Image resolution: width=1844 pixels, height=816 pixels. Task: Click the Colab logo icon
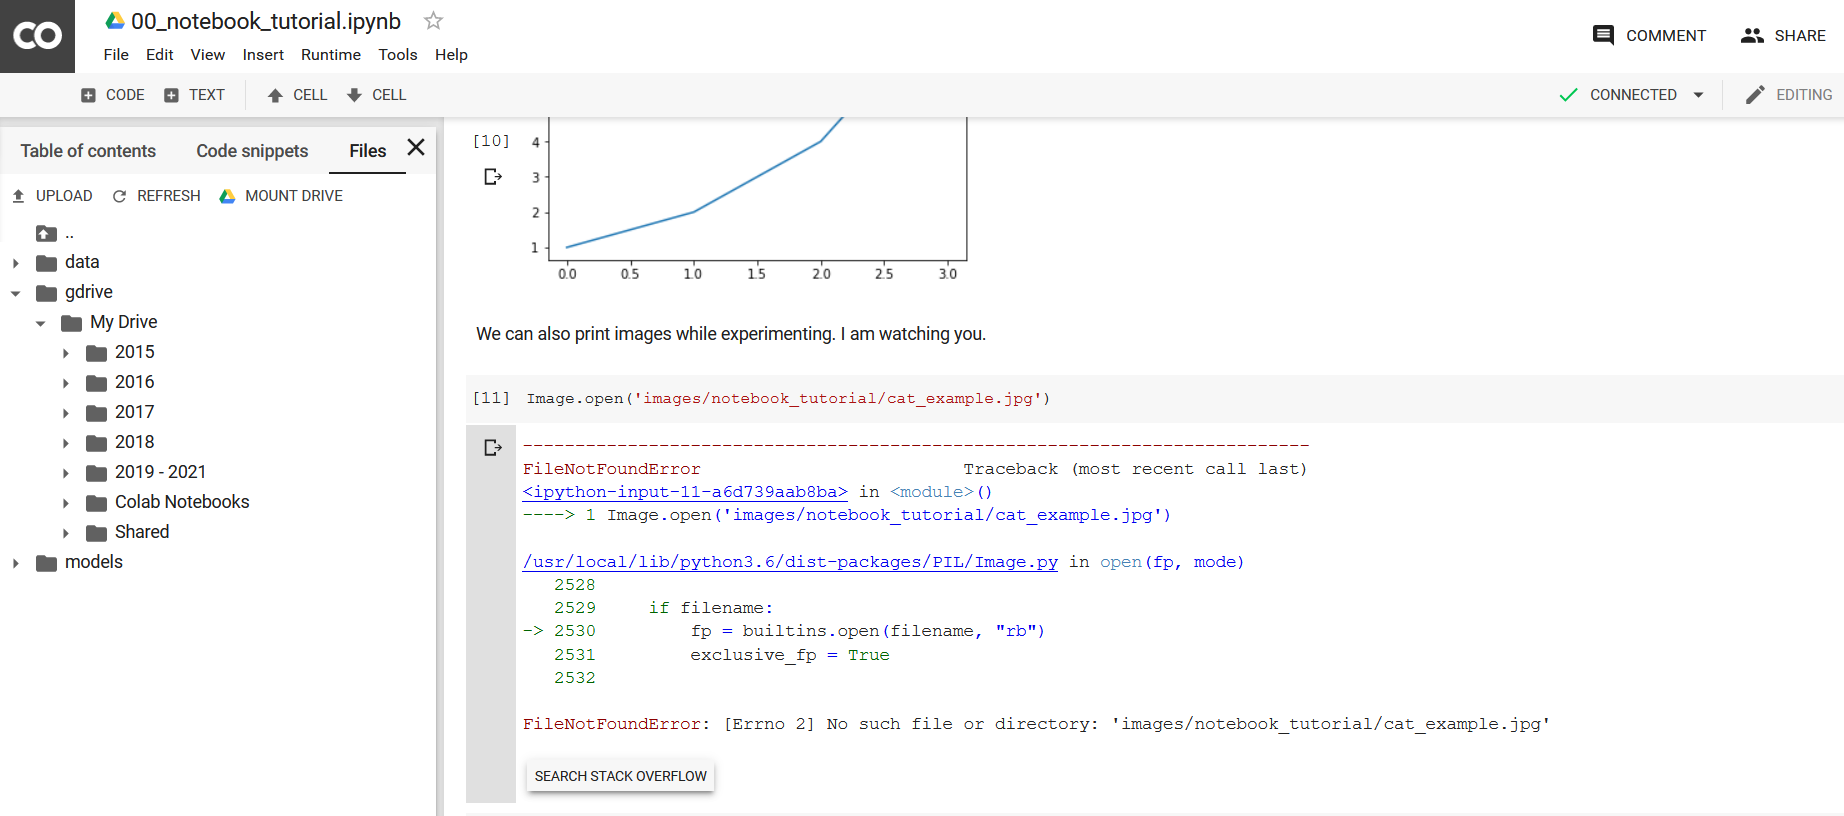[37, 36]
